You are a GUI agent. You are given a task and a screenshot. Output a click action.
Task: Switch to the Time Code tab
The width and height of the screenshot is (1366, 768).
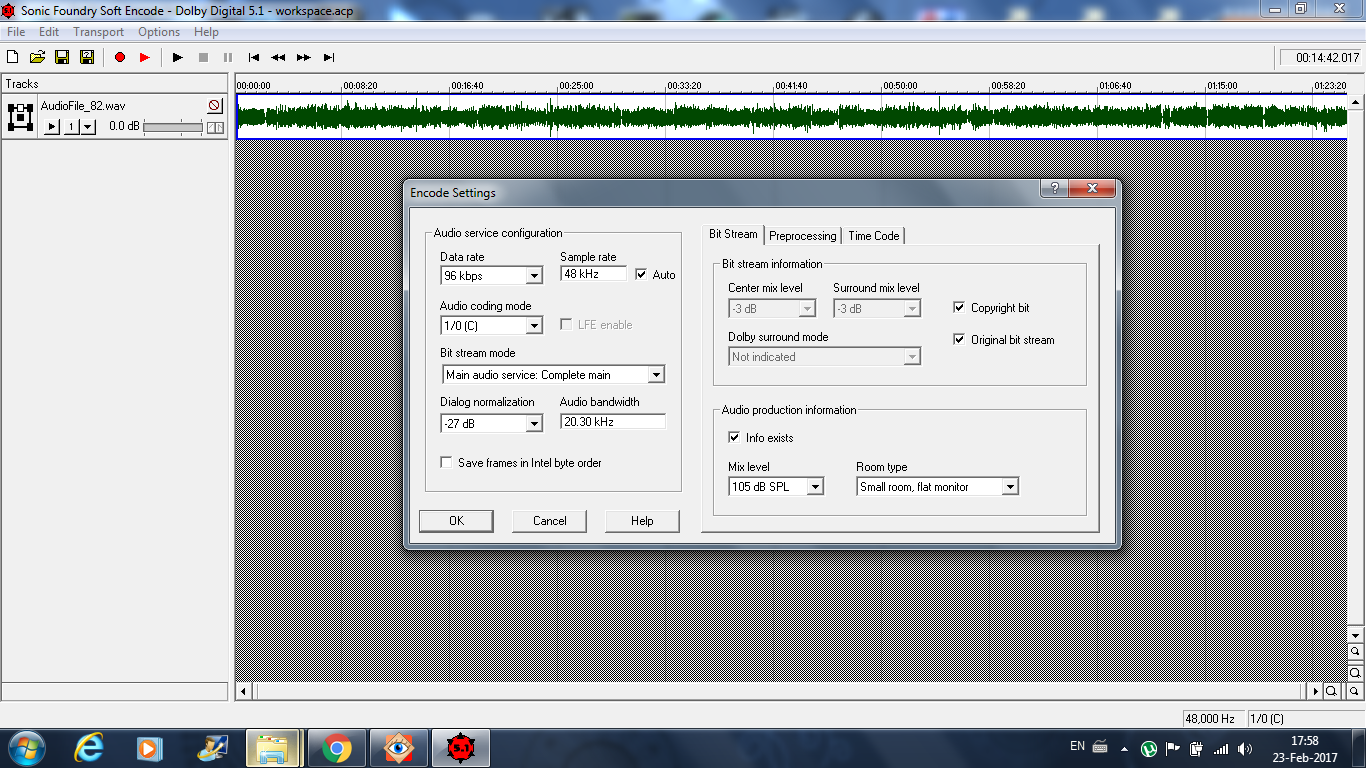873,236
